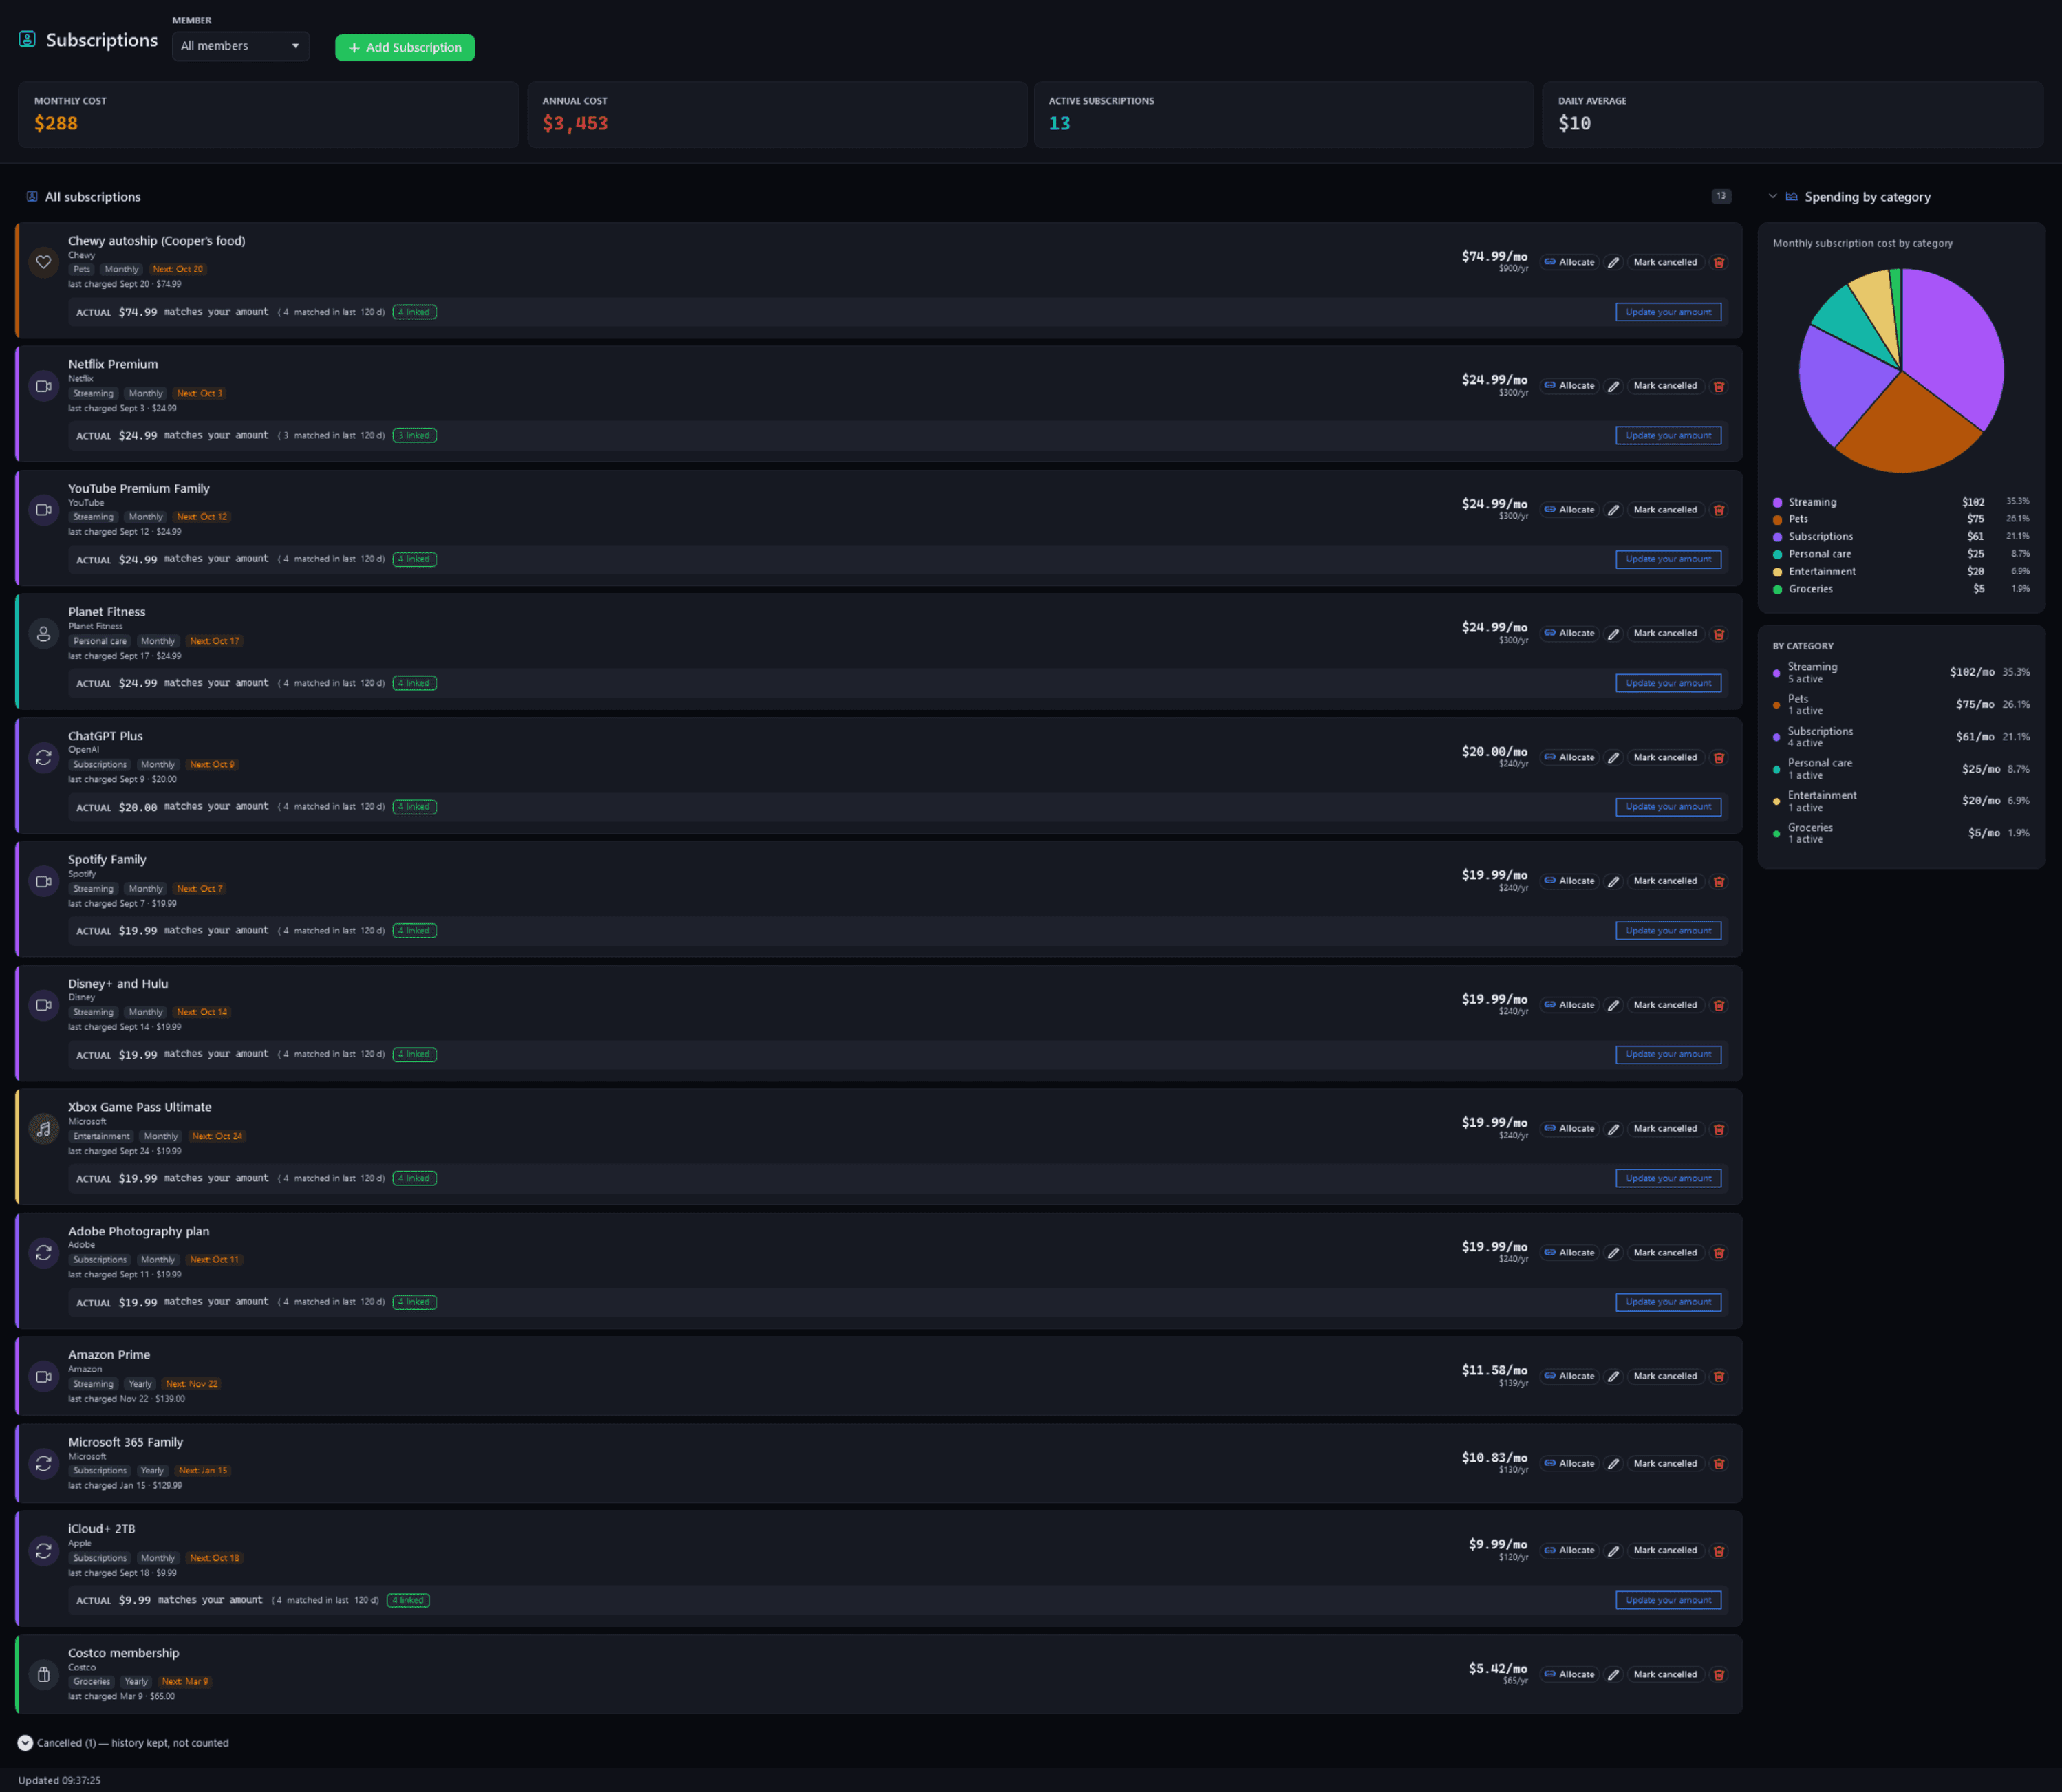Delete the Chewy autoship subscription
The image size is (2062, 1792).
[1719, 262]
